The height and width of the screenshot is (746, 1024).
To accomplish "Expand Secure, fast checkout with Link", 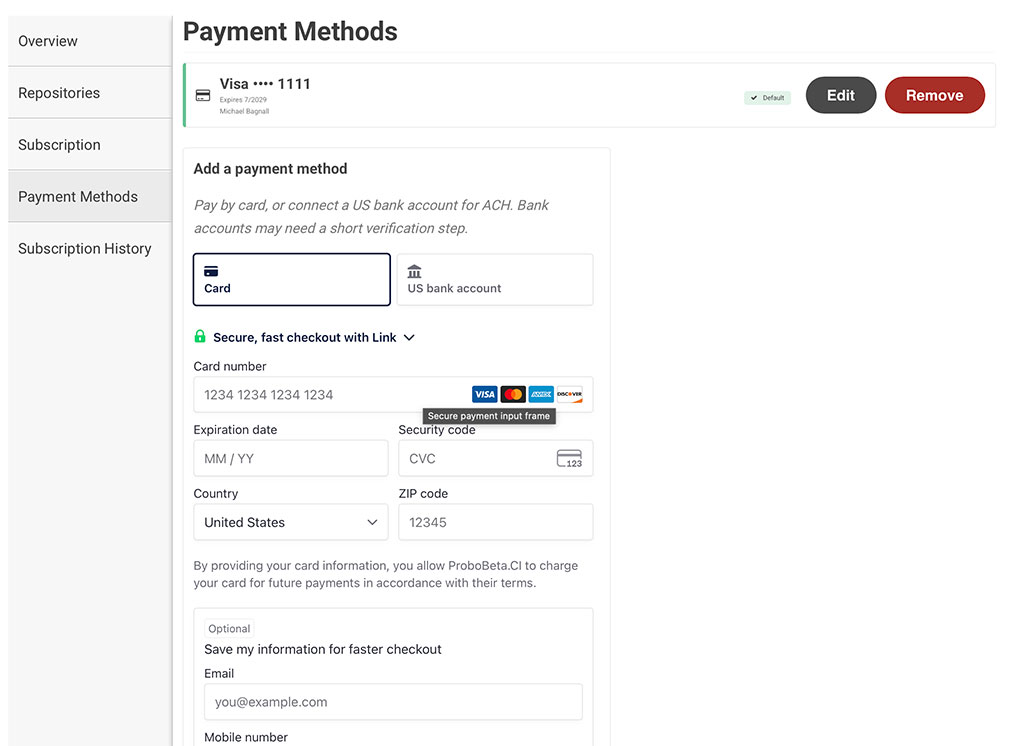I will 304,337.
